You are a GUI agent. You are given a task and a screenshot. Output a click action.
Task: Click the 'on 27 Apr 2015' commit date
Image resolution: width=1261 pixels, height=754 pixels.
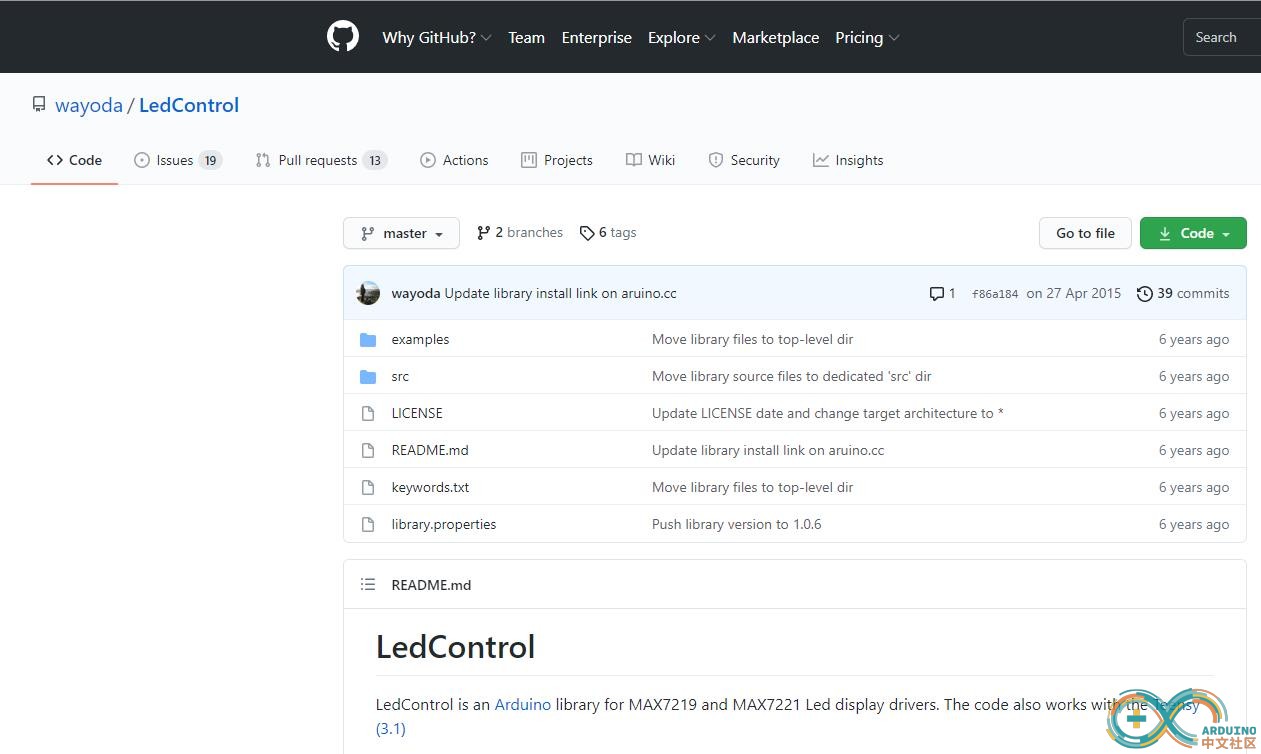tap(1074, 294)
